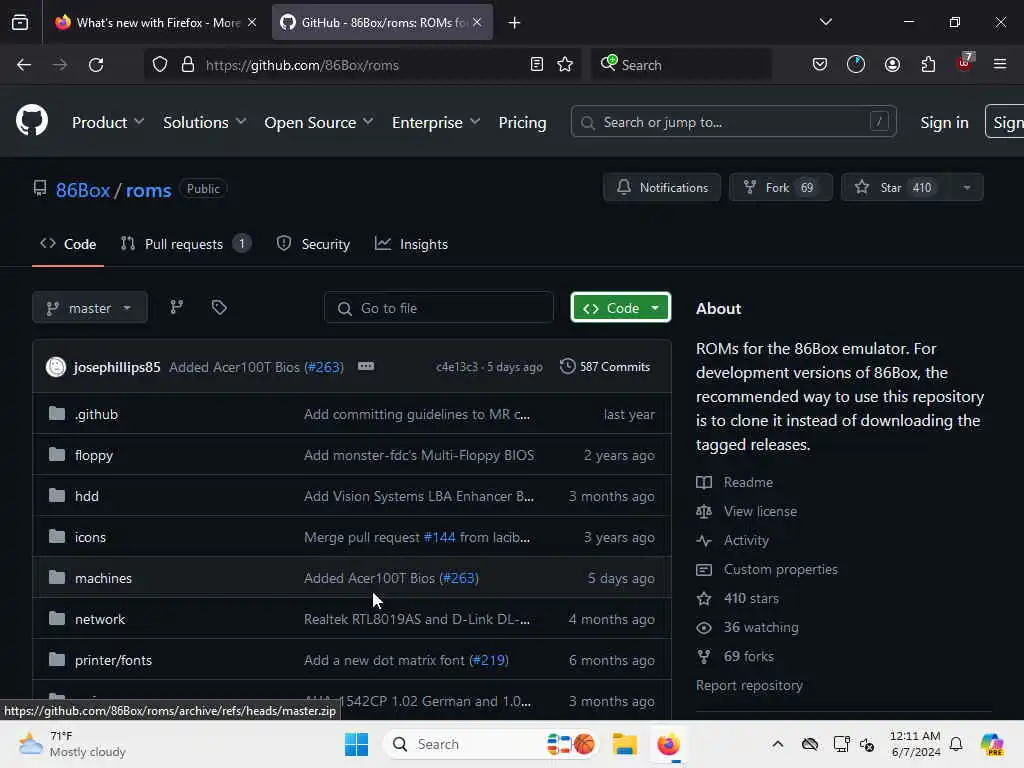1024x768 pixels.
Task: Click the Notifications button
Action: [662, 187]
